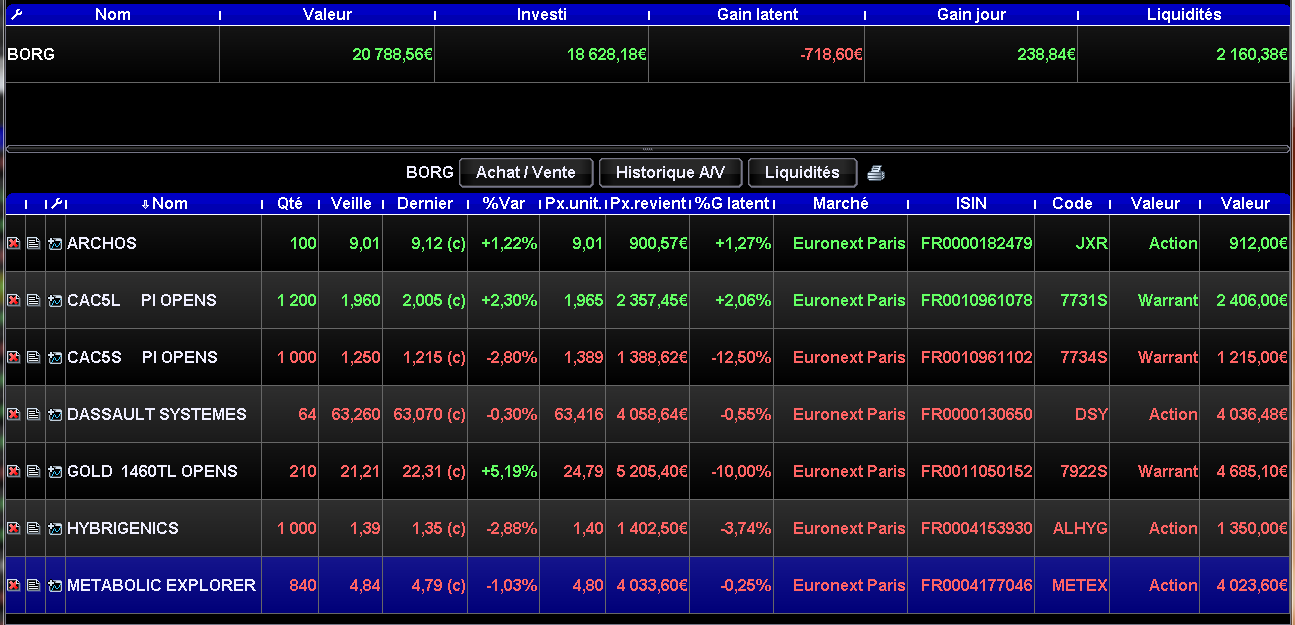The image size is (1295, 625).
Task: Delete the HYBRIGENICS position
Action: (x=14, y=528)
